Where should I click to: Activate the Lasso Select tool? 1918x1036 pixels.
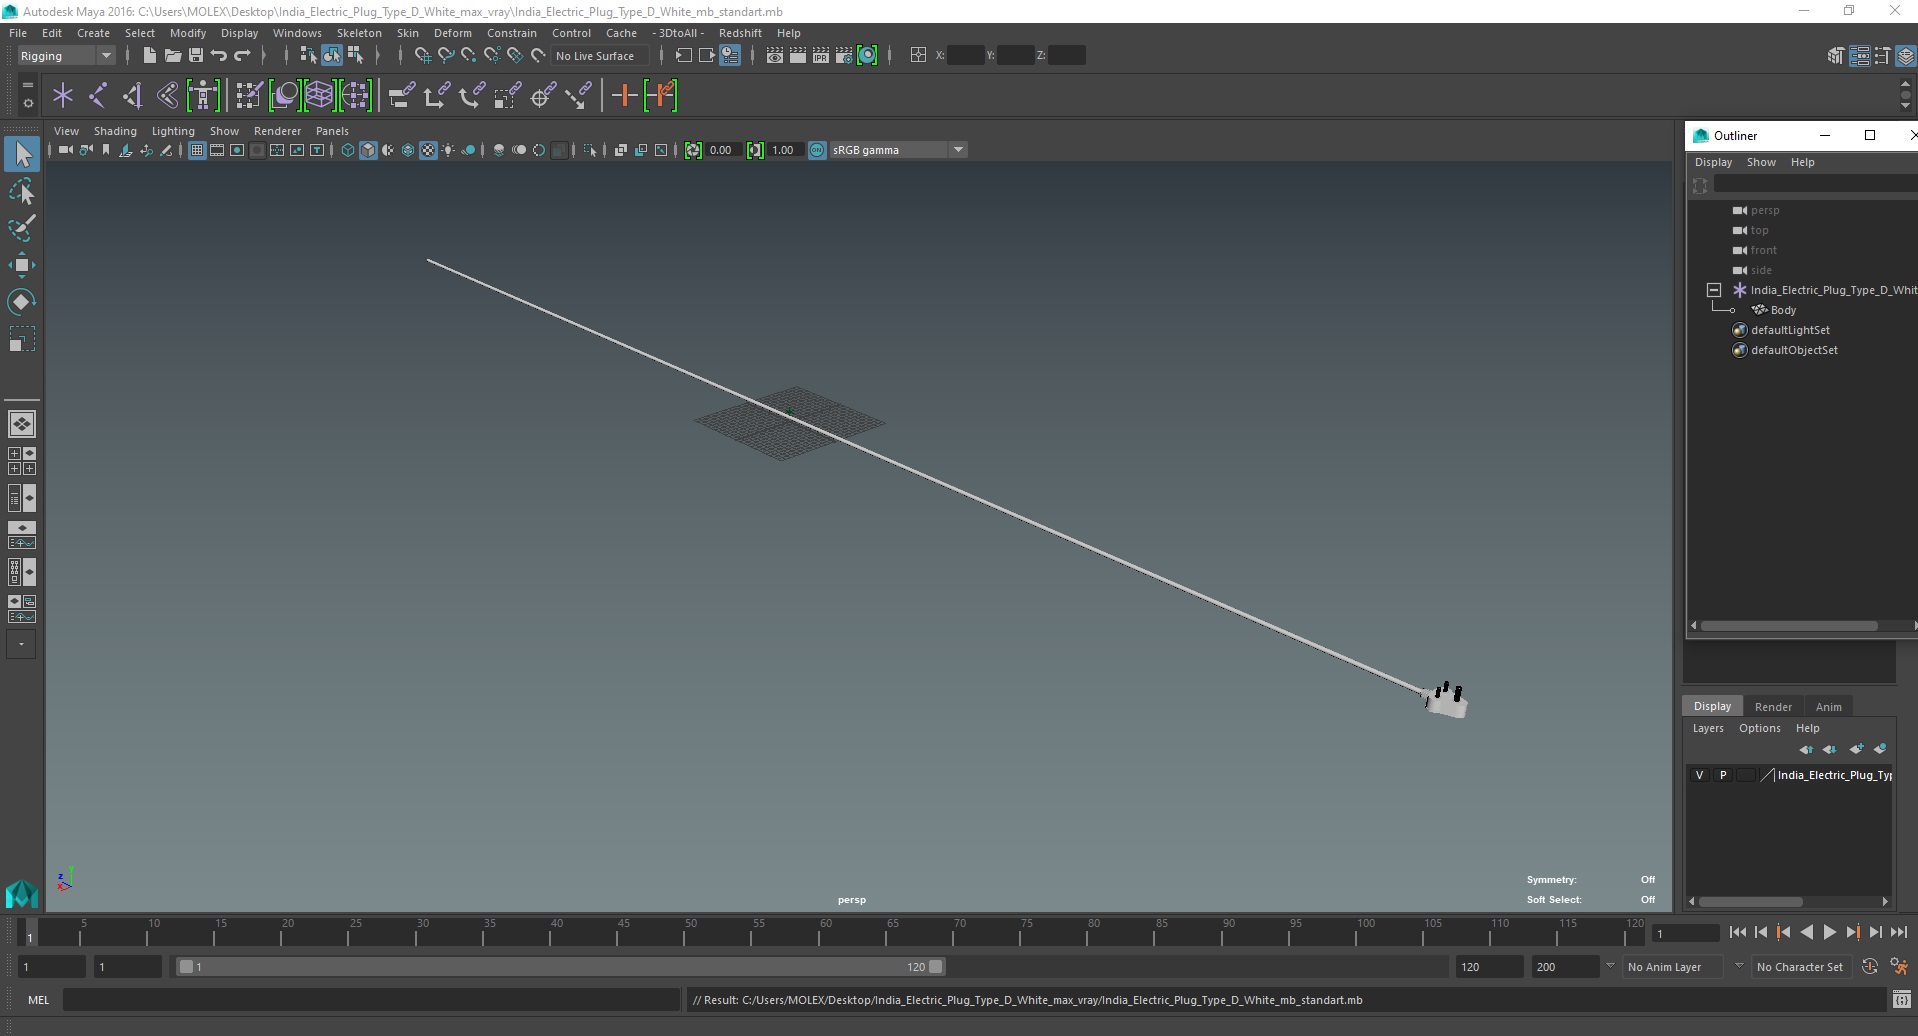point(22,192)
